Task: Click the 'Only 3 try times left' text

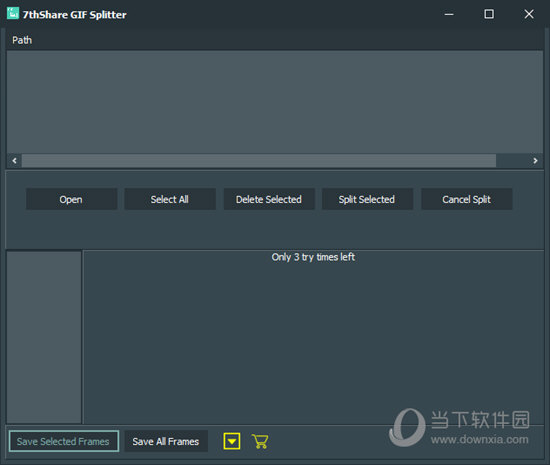Action: [313, 257]
